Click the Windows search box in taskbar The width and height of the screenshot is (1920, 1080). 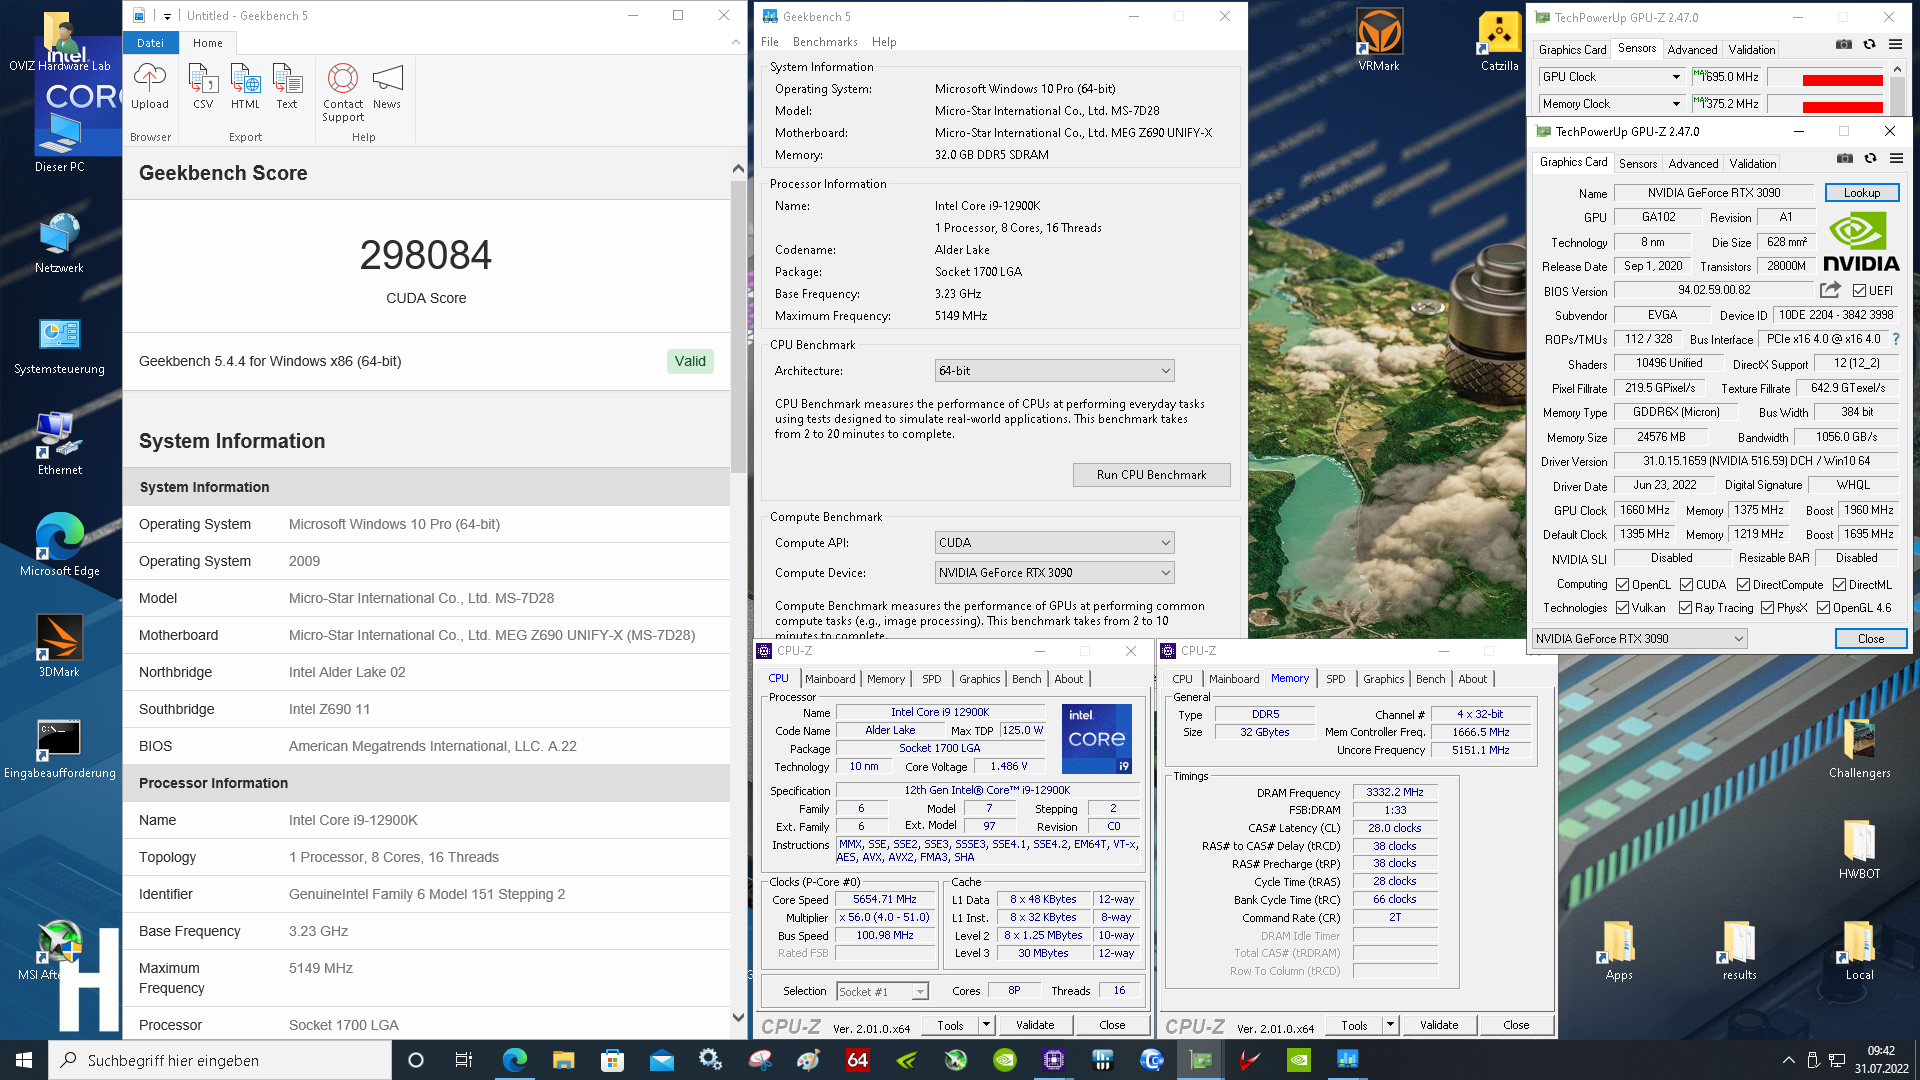click(220, 1060)
